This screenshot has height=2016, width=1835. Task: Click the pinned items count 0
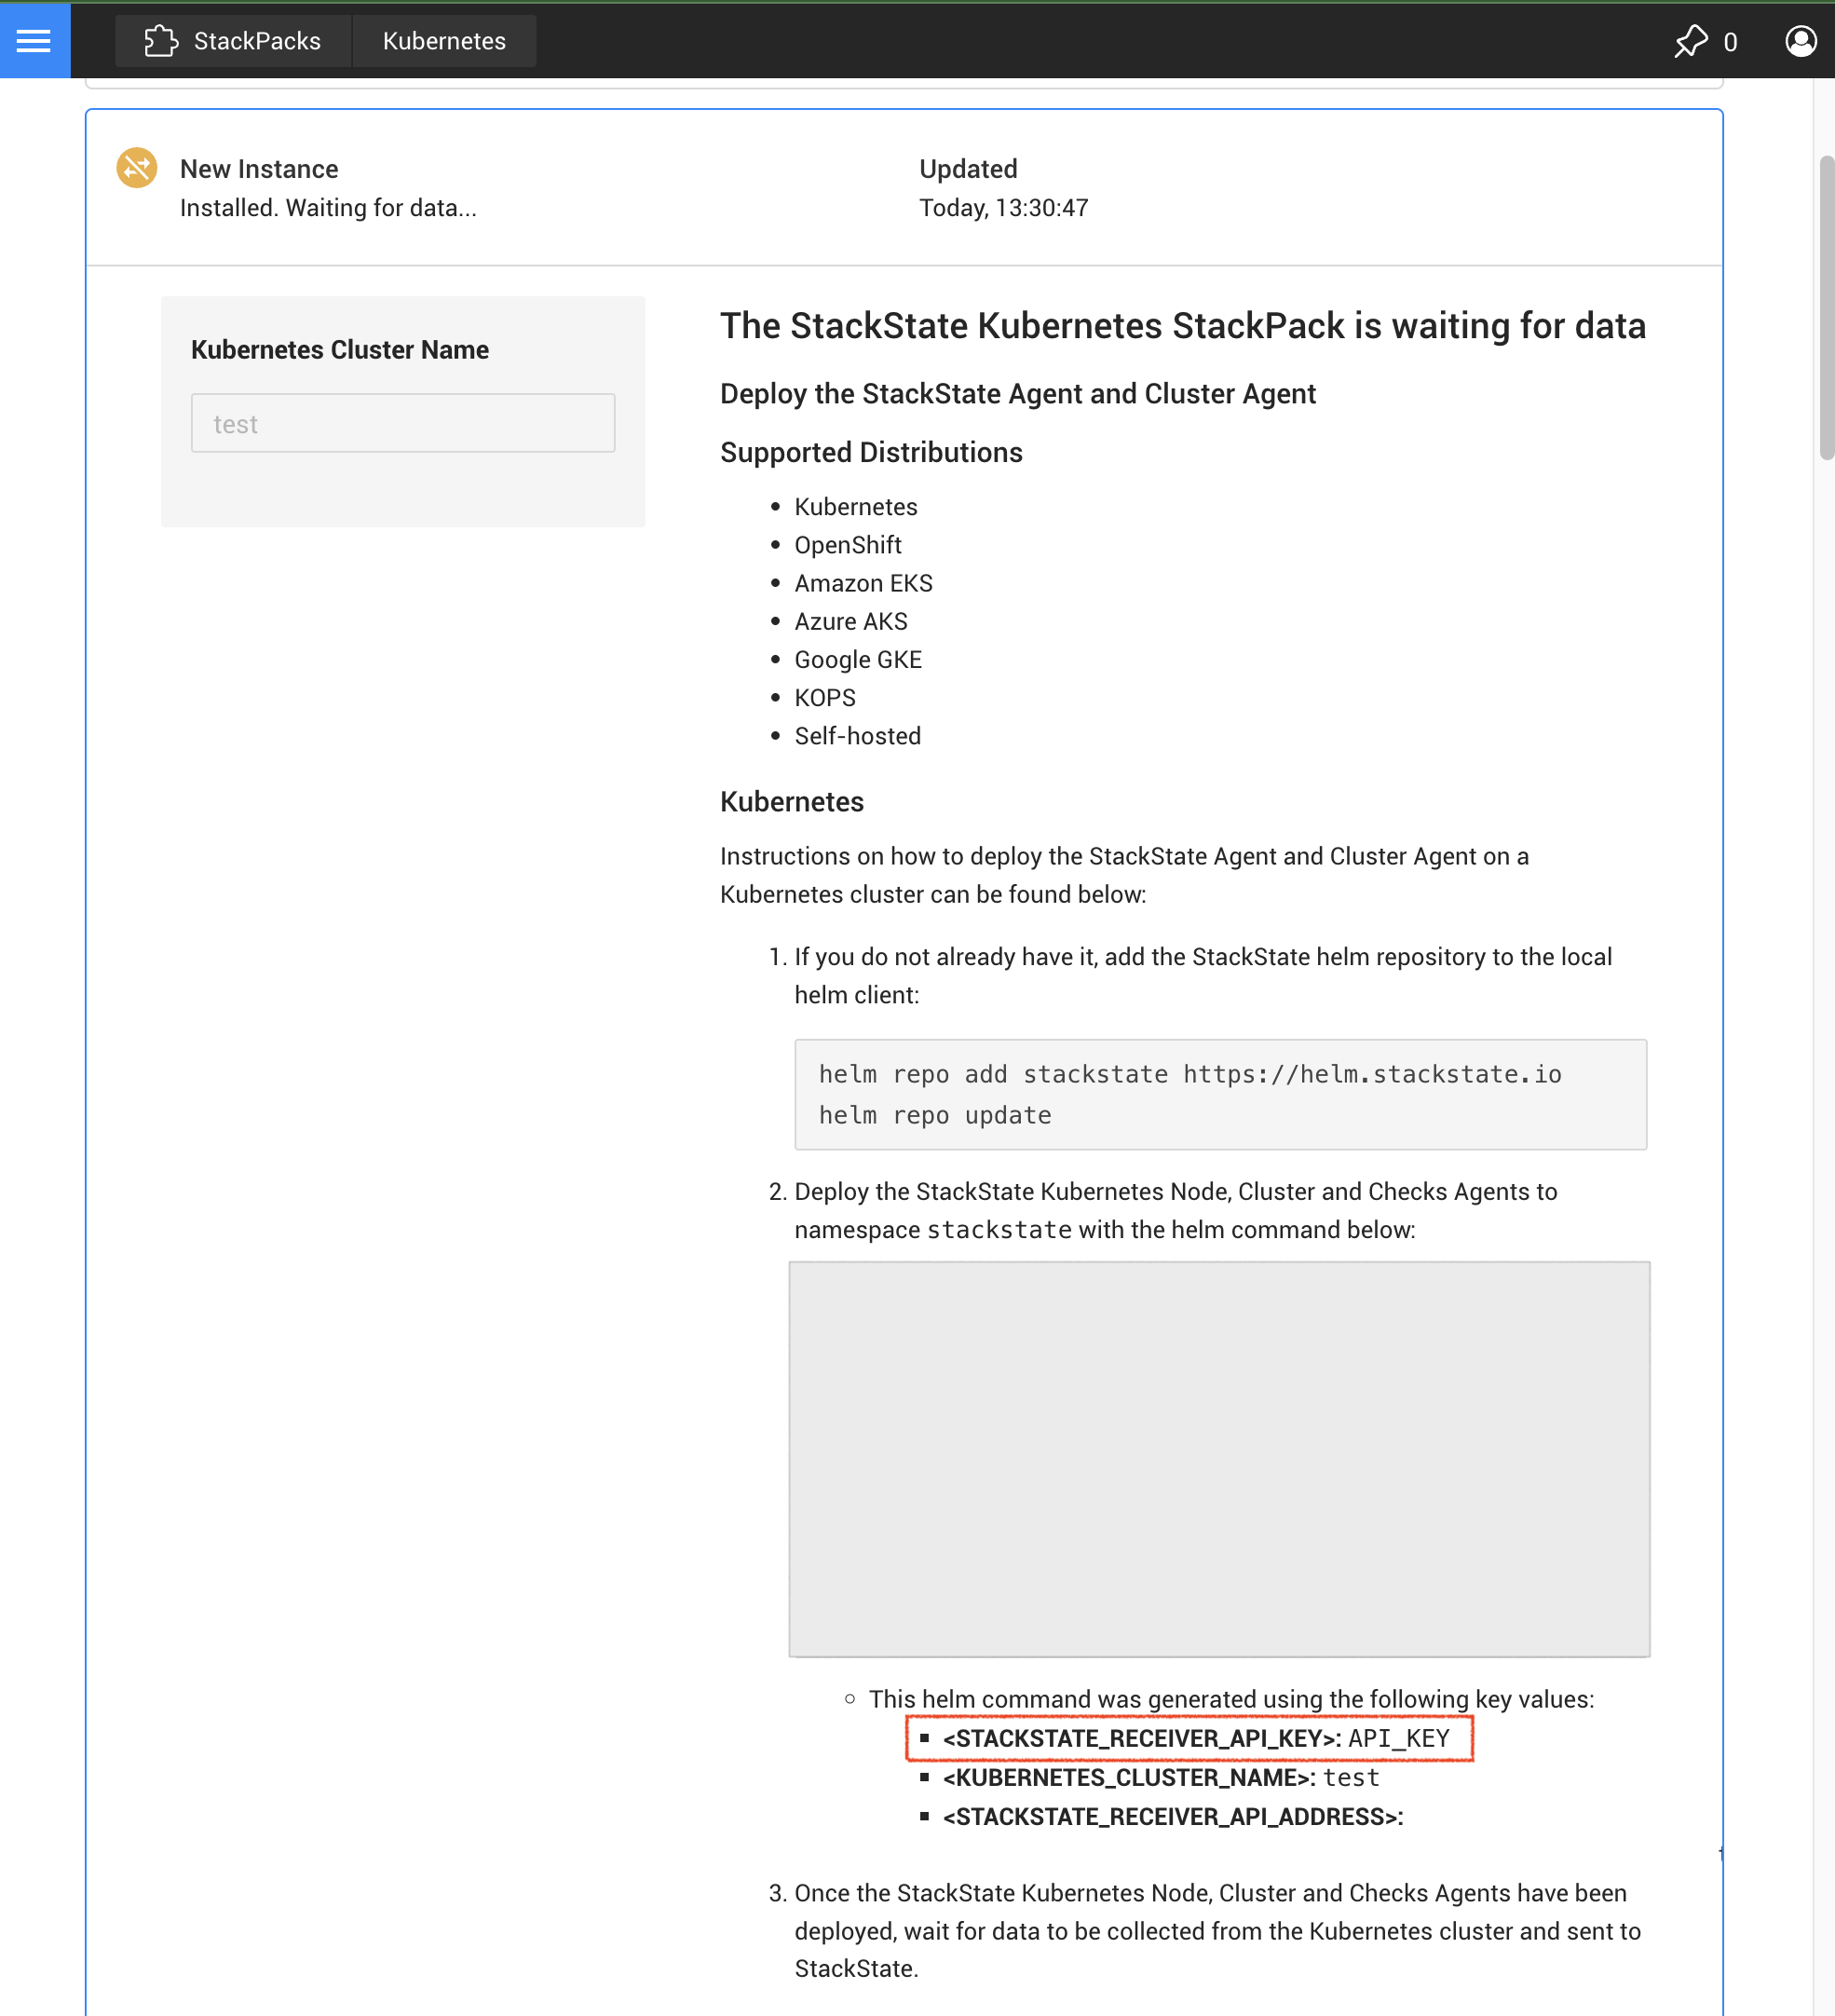[1730, 42]
